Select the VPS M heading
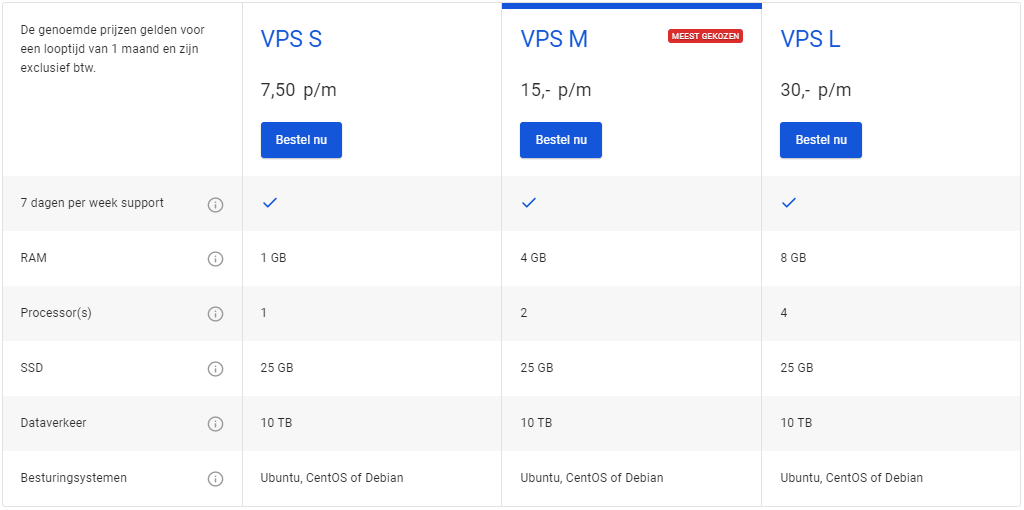The image size is (1024, 510). pos(554,39)
